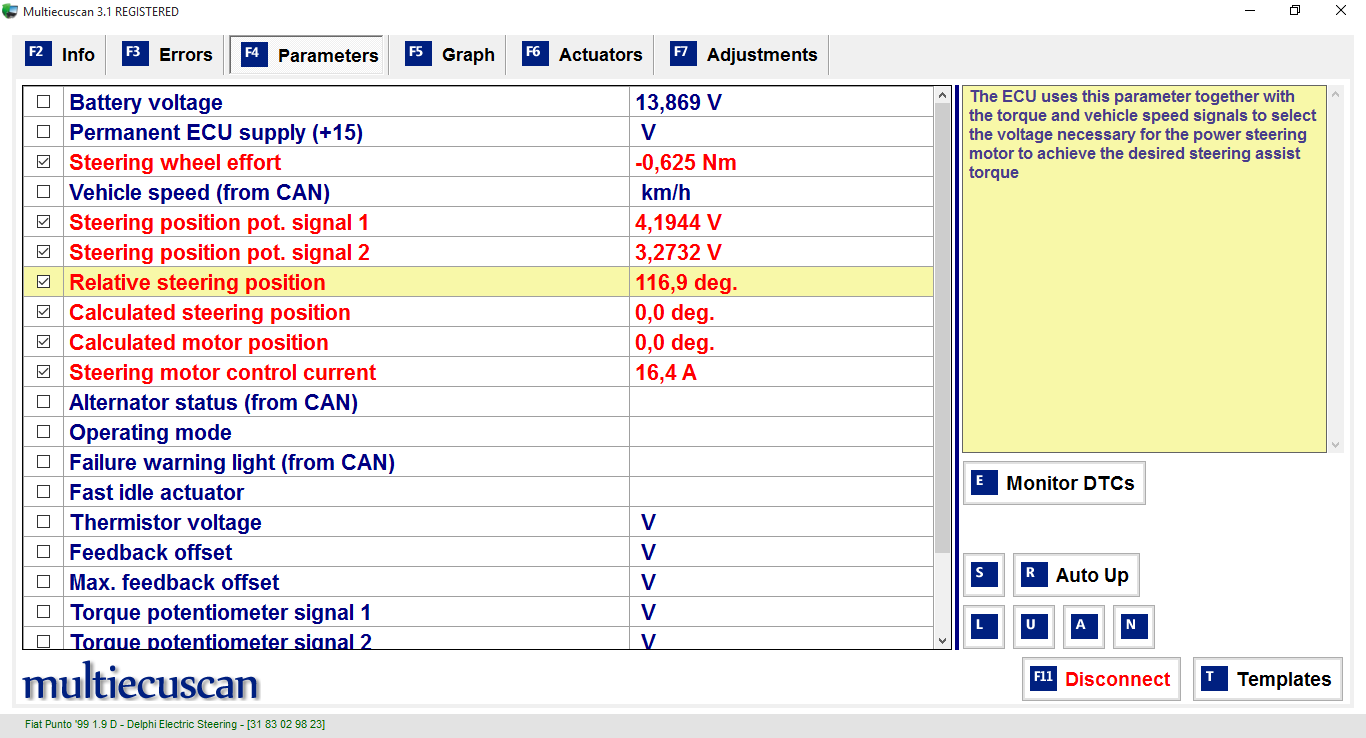Open the Graph tab
The image size is (1366, 738).
click(x=450, y=54)
